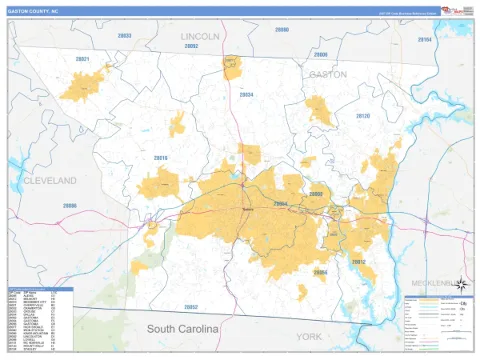This screenshot has width=480, height=360.
Task: Select the 28016 ZIP code label
Action: (161, 158)
